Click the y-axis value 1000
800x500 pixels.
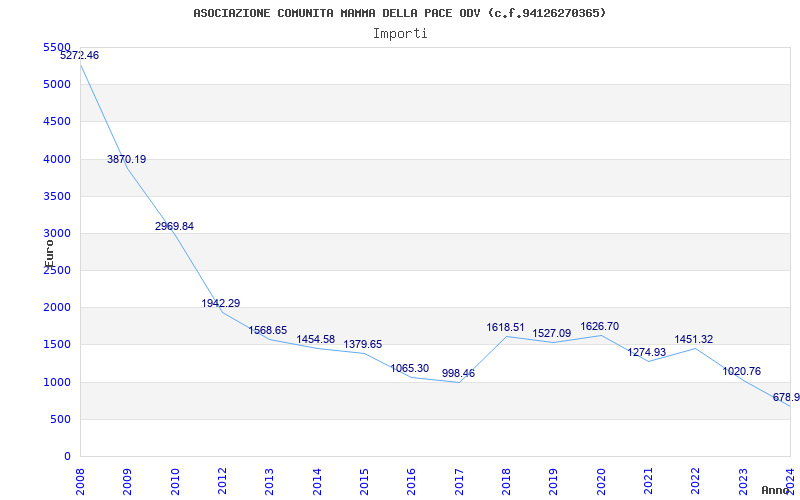[57, 382]
